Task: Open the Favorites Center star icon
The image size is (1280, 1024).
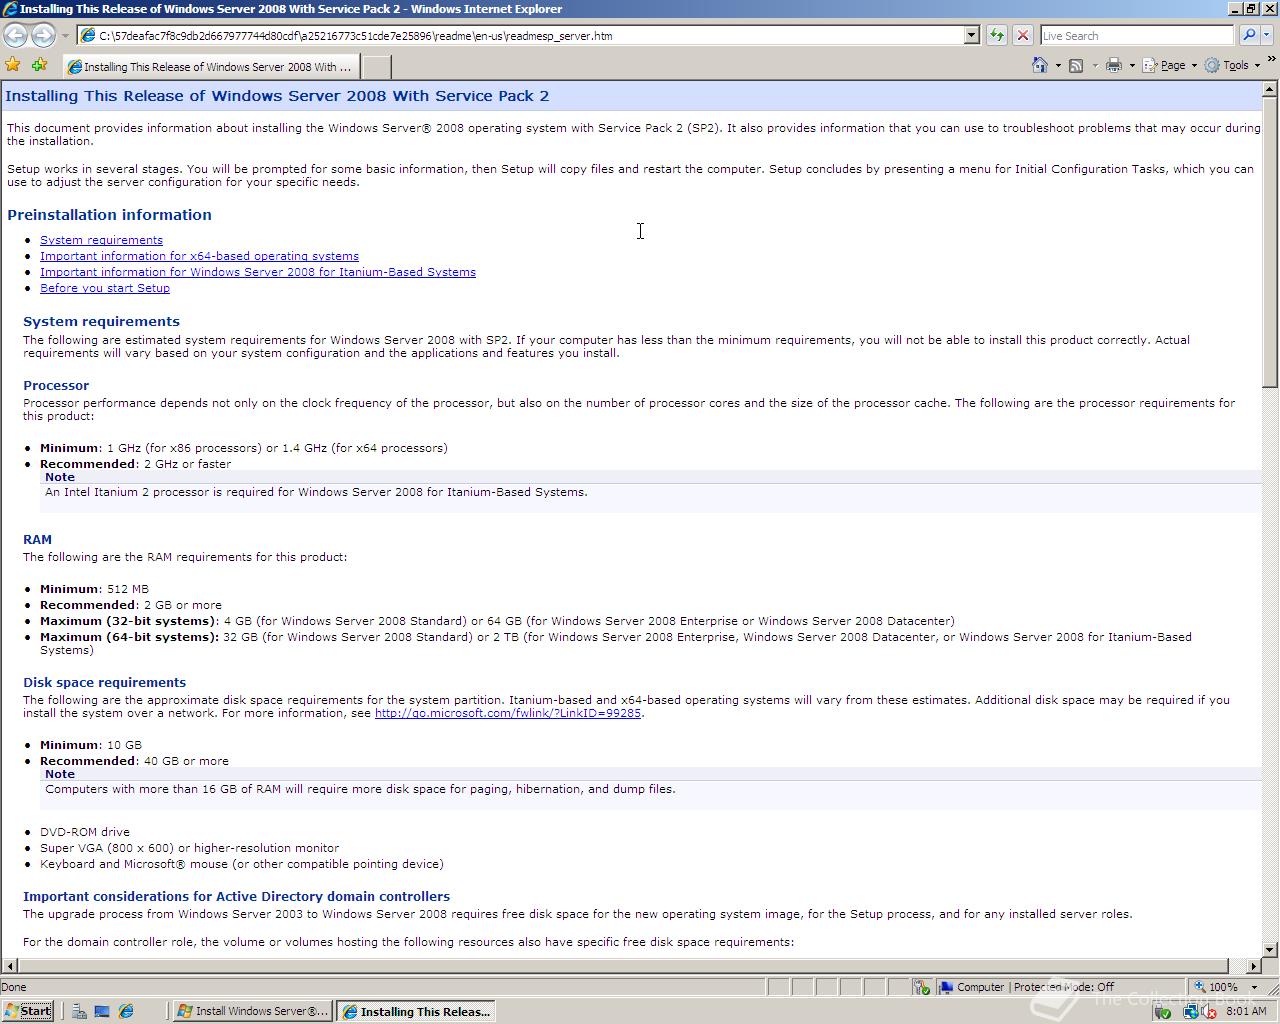Action: (x=13, y=65)
